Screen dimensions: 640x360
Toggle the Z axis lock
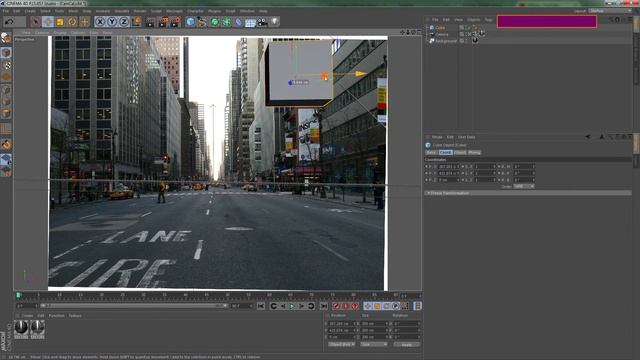[x=124, y=22]
